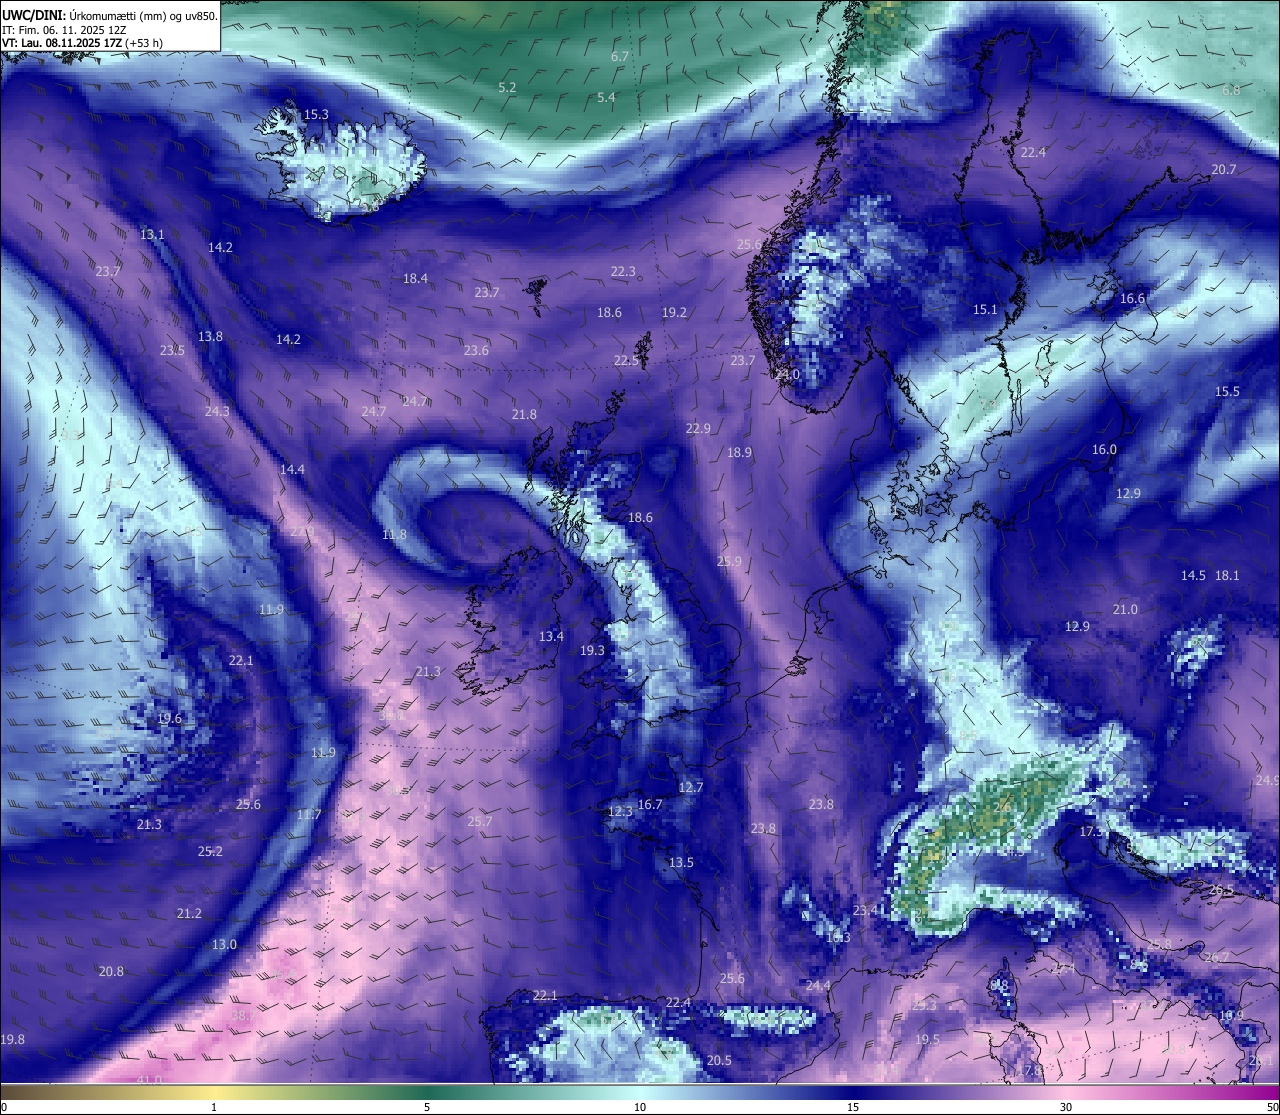1280x1115 pixels.
Task: Click the 0 tick on the color scale
Action: pos(4,1107)
